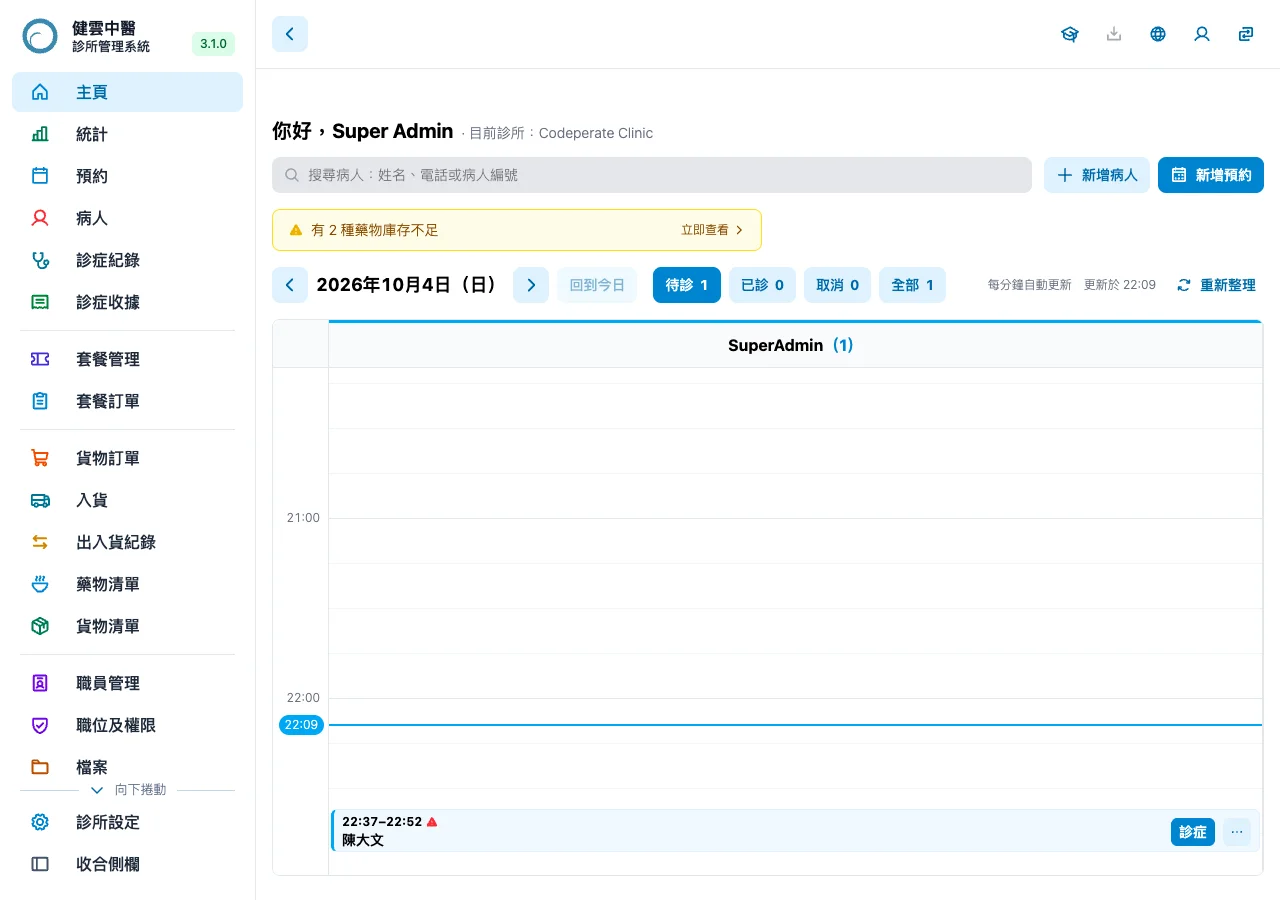Click the back arrow button in top bar
The image size is (1280, 900).
click(x=290, y=34)
